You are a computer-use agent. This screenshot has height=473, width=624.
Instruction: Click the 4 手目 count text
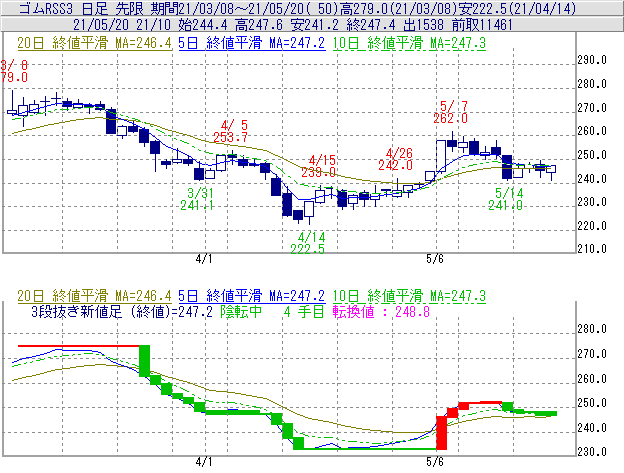(x=304, y=311)
